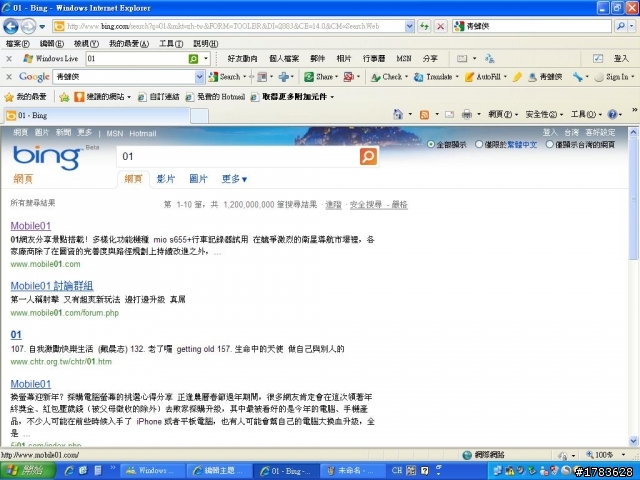The width and height of the screenshot is (640, 480).
Task: Click the blue plus icon in Google toolbar
Action: coord(284,77)
